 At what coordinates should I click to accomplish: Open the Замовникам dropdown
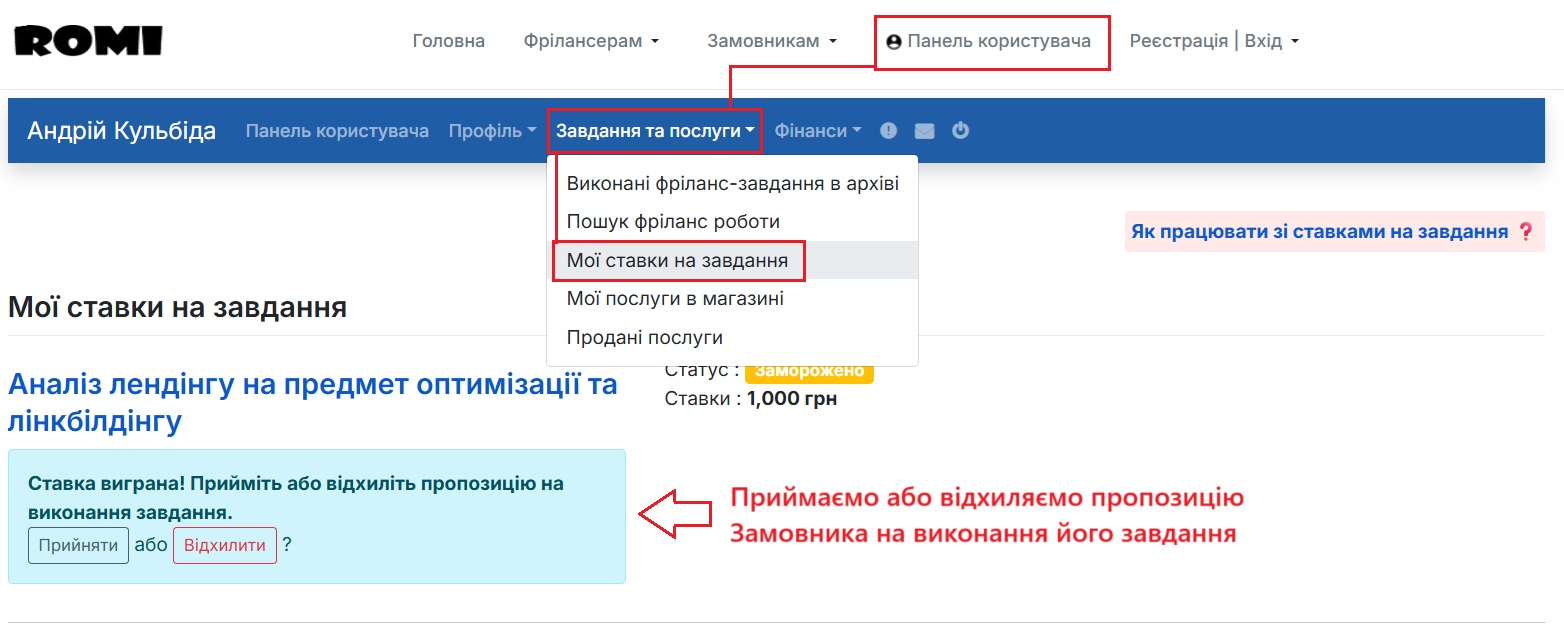pos(772,40)
